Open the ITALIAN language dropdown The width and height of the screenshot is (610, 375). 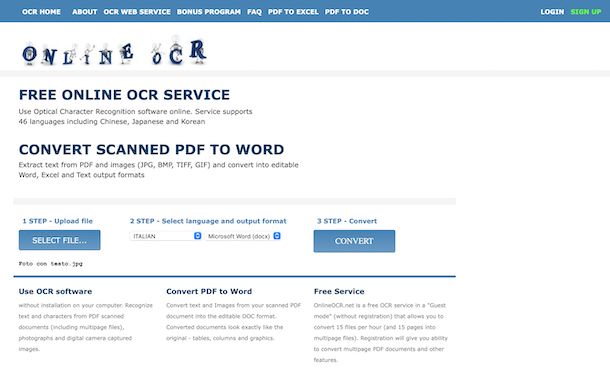point(166,236)
